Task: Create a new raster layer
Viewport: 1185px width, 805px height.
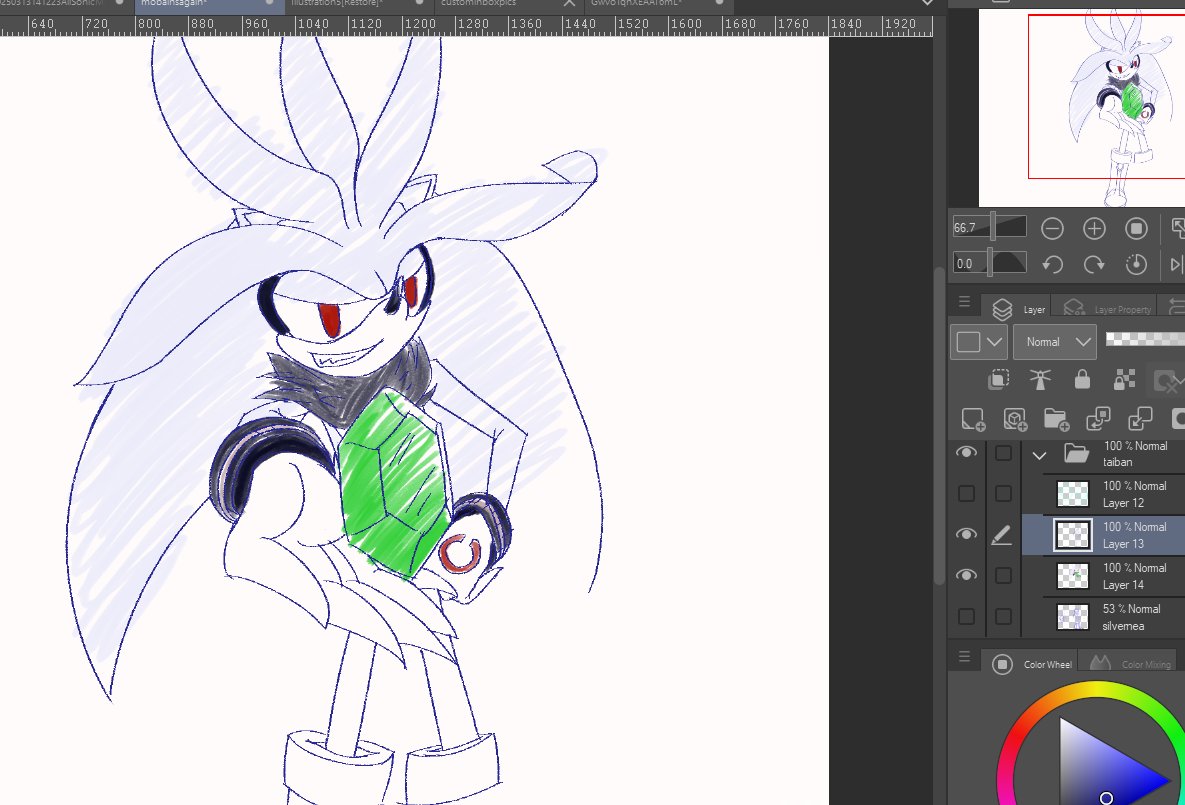Action: tap(973, 419)
